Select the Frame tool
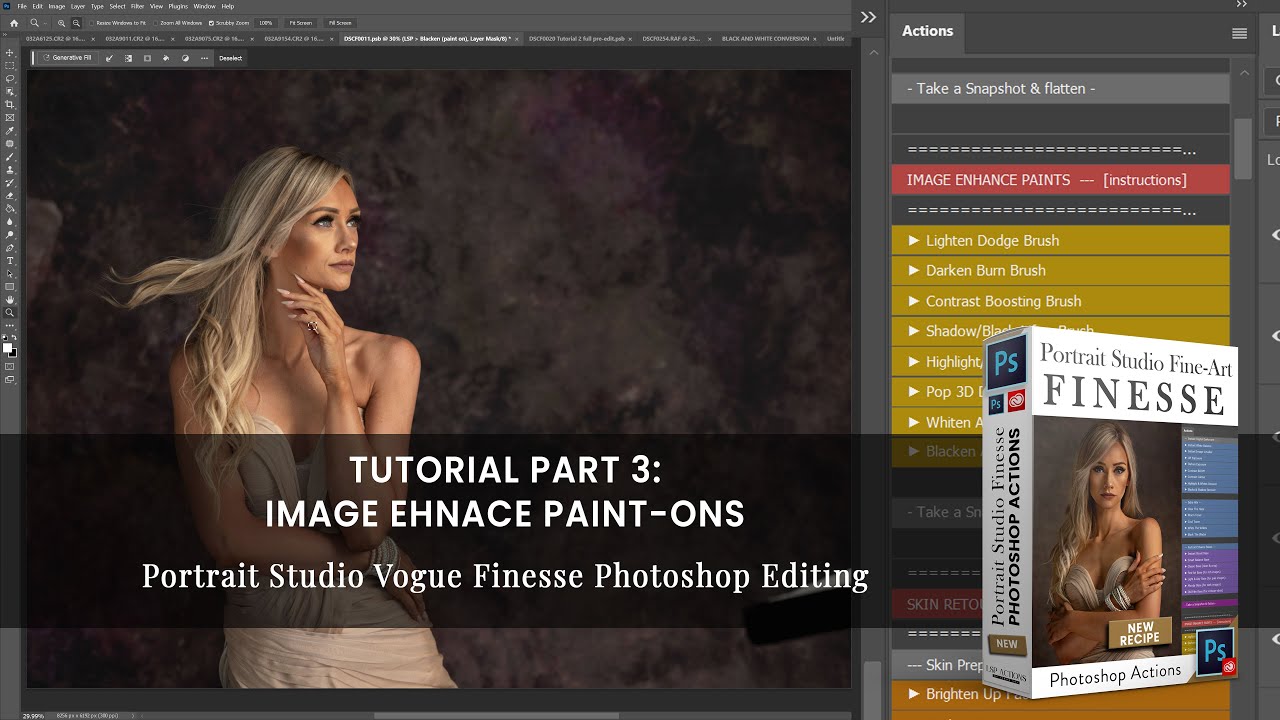 (x=10, y=116)
